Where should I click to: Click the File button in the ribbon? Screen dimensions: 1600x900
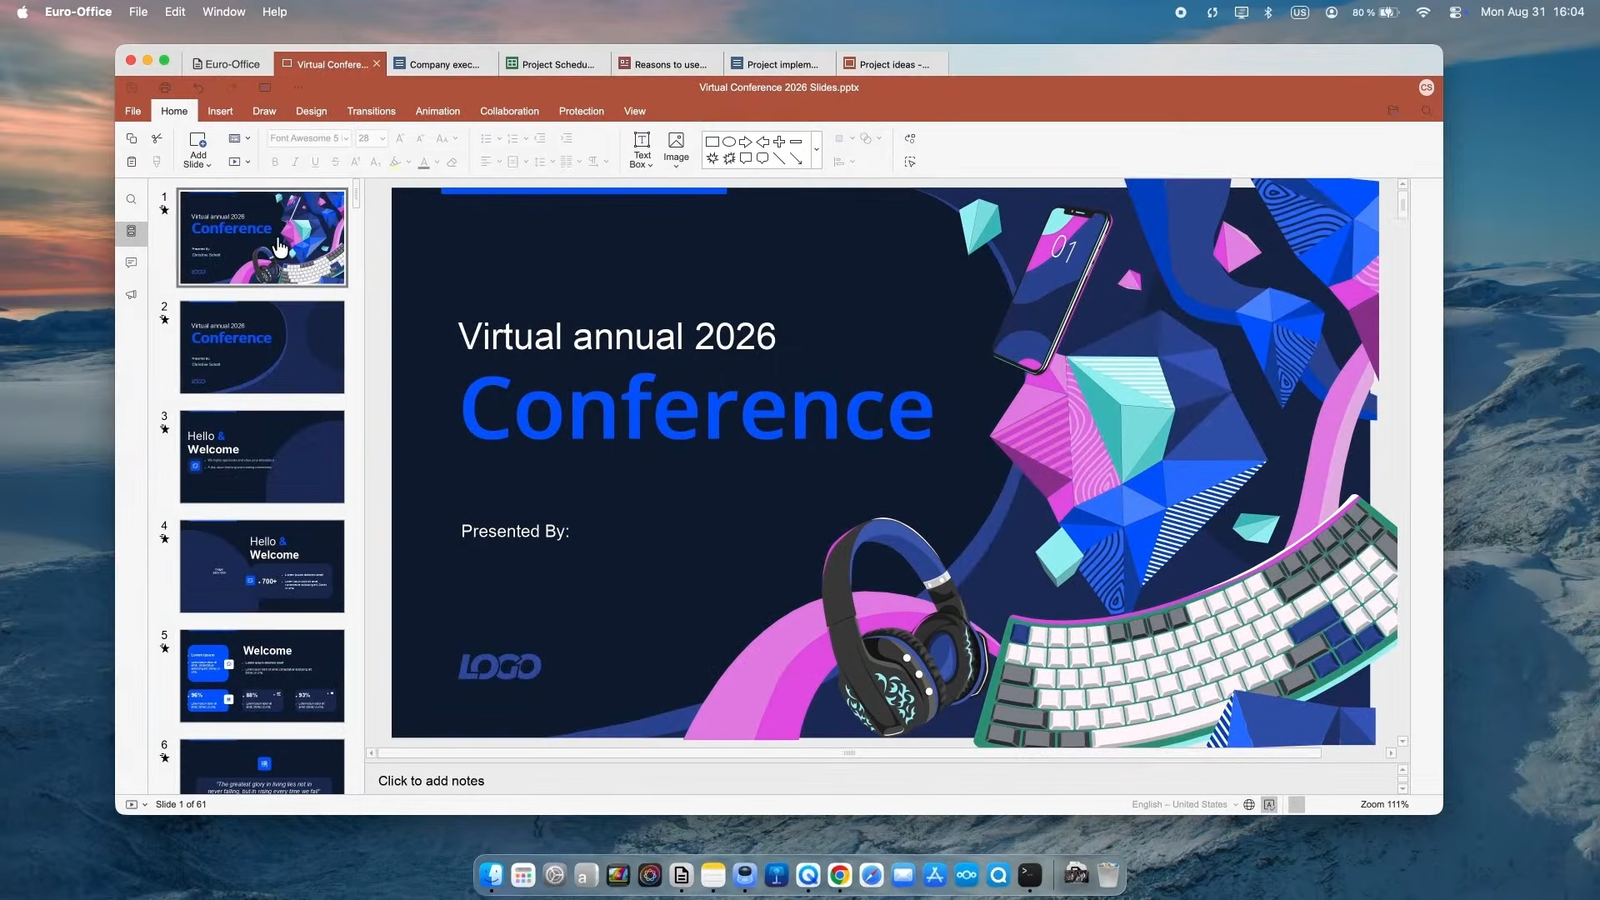[133, 111]
